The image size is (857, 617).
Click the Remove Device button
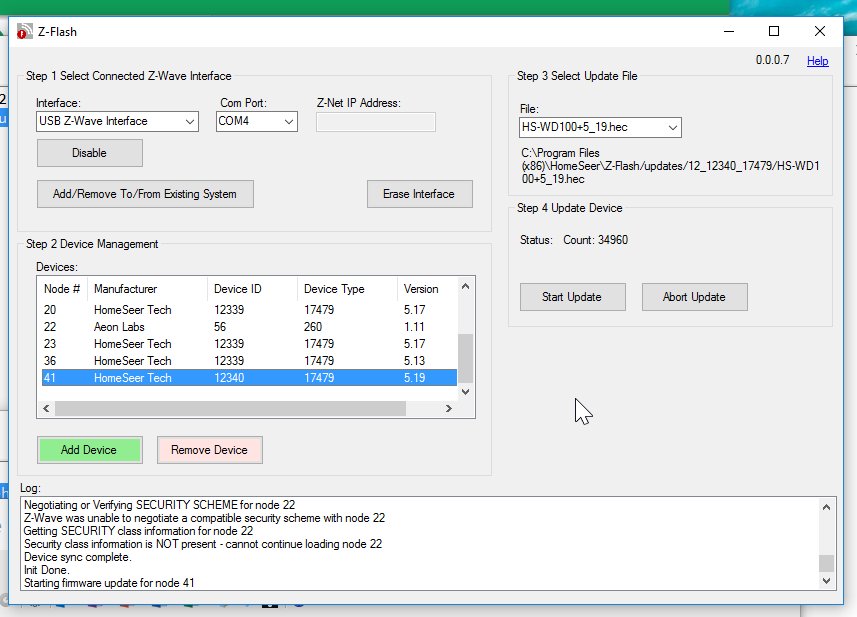coord(209,450)
